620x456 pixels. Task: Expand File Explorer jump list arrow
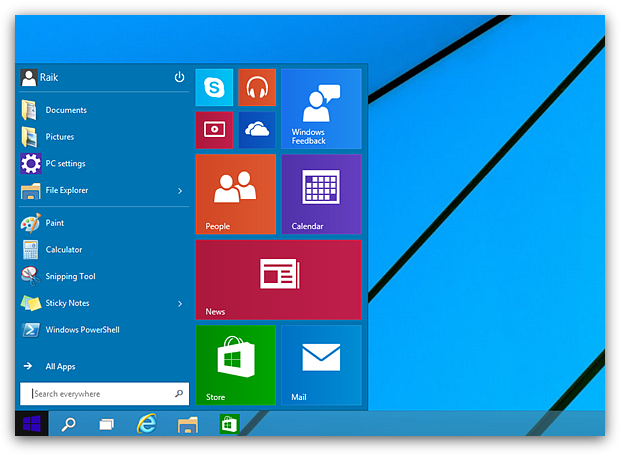180,191
